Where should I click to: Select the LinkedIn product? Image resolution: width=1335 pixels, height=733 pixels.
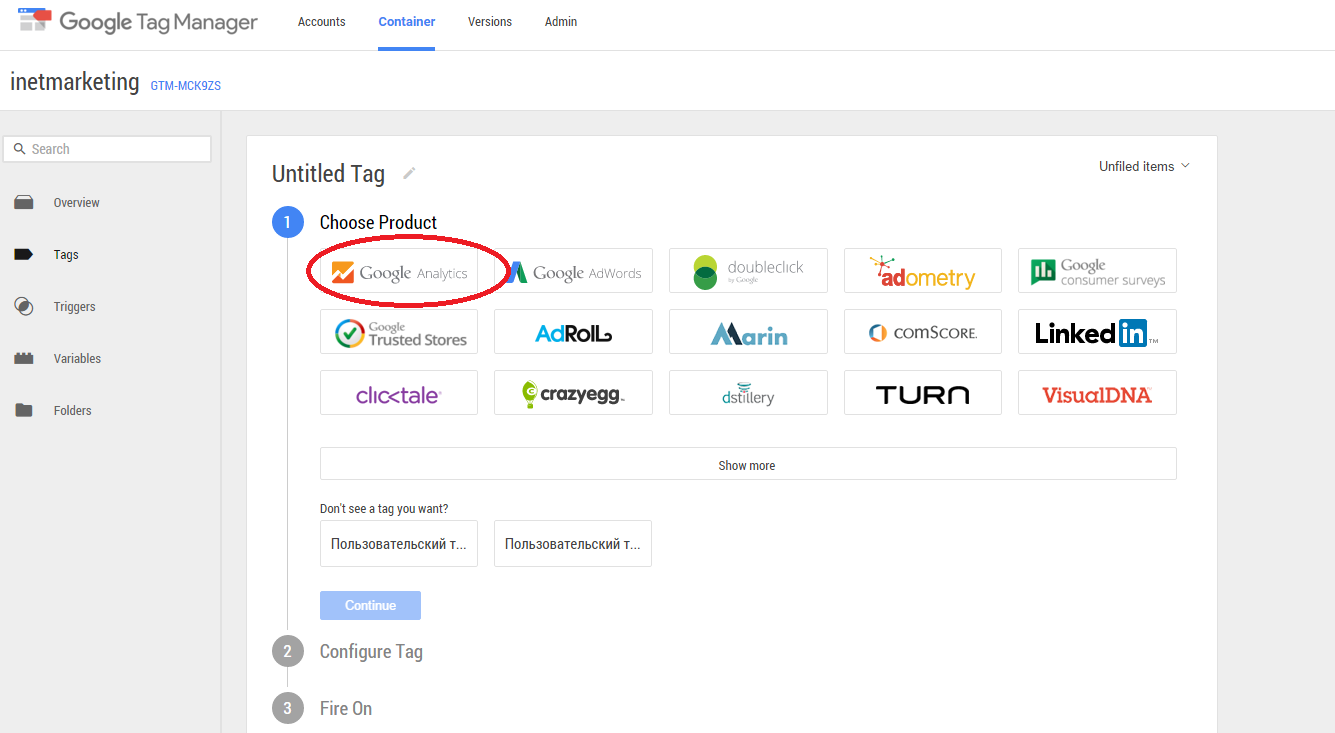(x=1097, y=332)
